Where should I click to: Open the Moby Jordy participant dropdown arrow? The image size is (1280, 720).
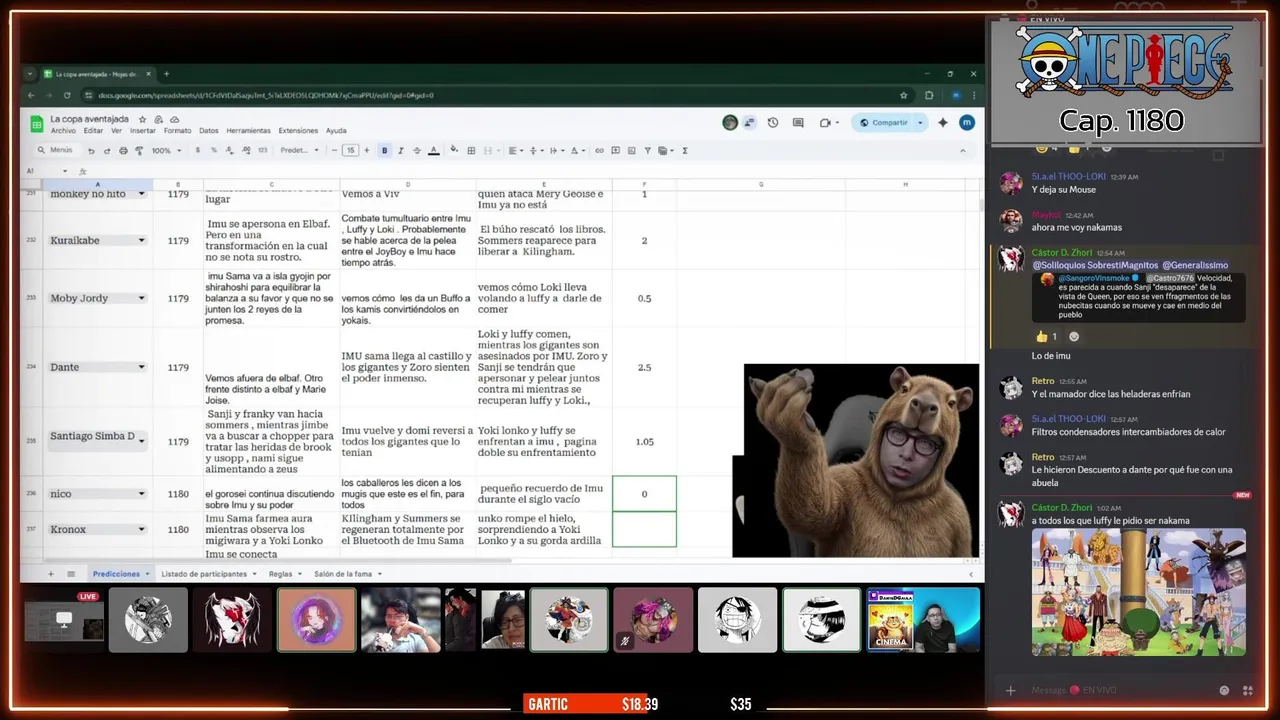pos(141,299)
